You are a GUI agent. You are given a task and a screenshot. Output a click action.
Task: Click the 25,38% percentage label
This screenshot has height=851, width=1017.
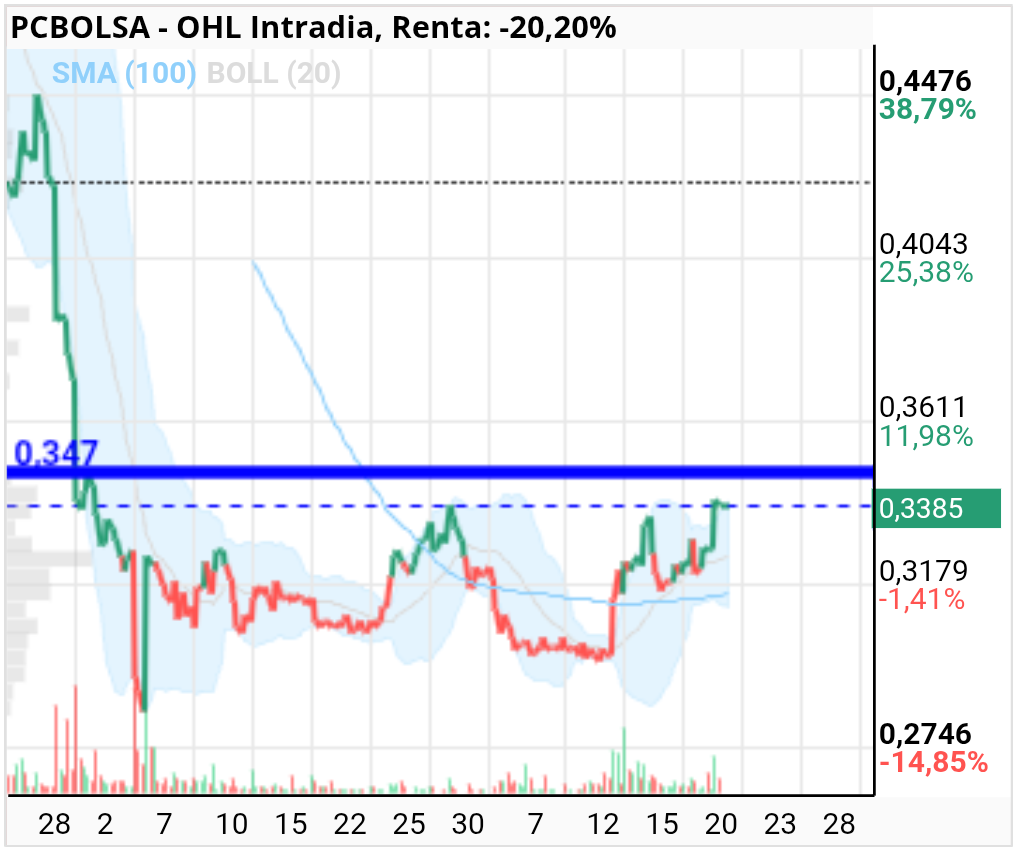pos(926,272)
